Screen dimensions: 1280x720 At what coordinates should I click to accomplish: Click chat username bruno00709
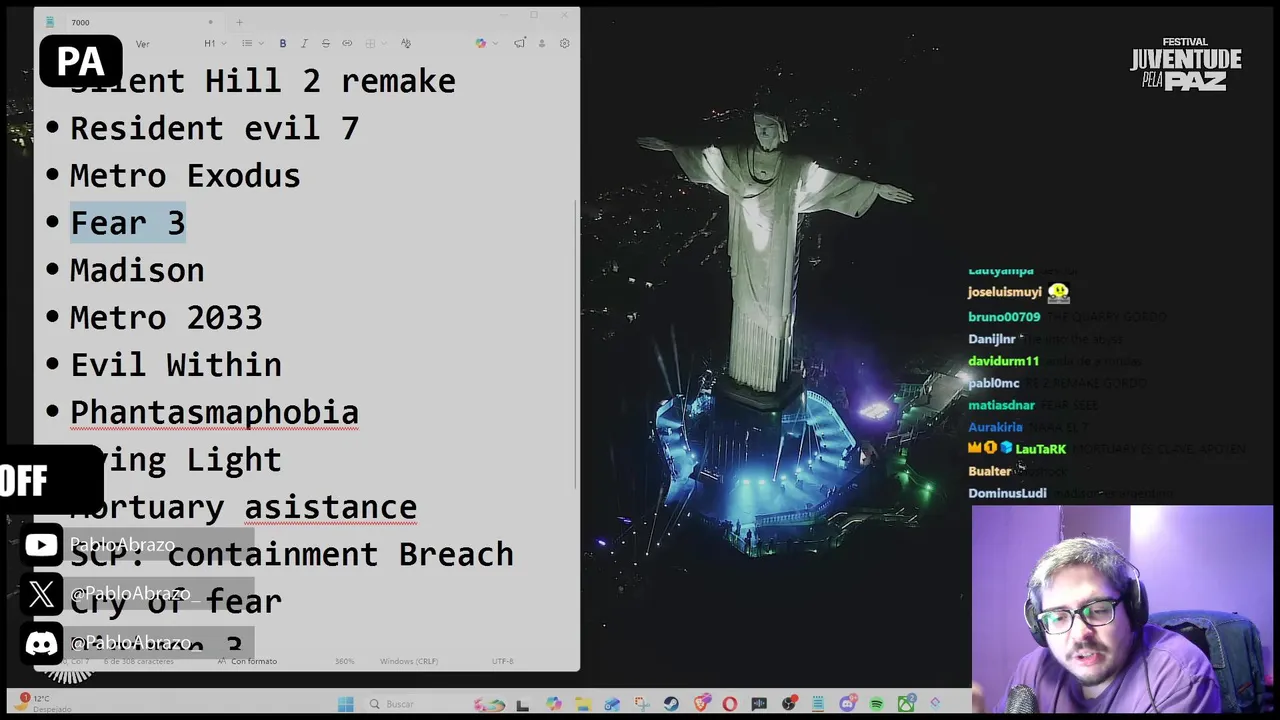point(1004,317)
